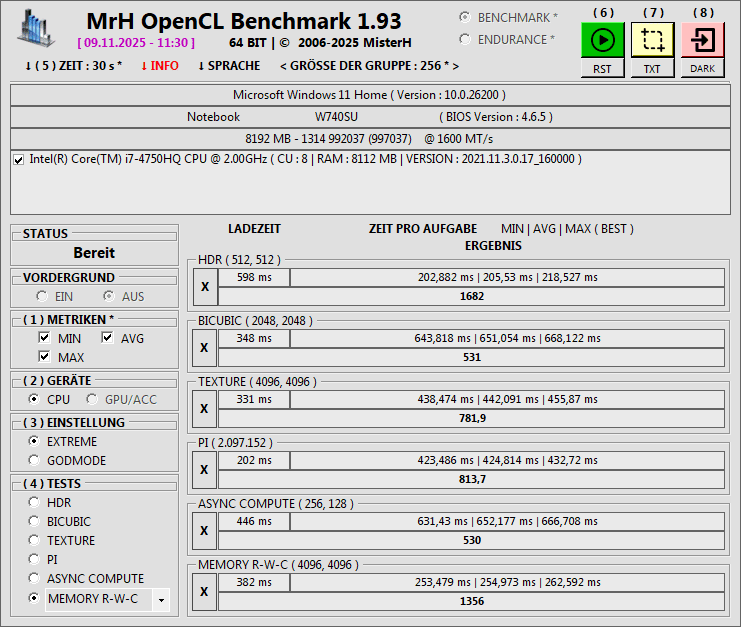Click the MEMORY R-W-C result value 1356
Screen dimensions: 741x627
472,601
